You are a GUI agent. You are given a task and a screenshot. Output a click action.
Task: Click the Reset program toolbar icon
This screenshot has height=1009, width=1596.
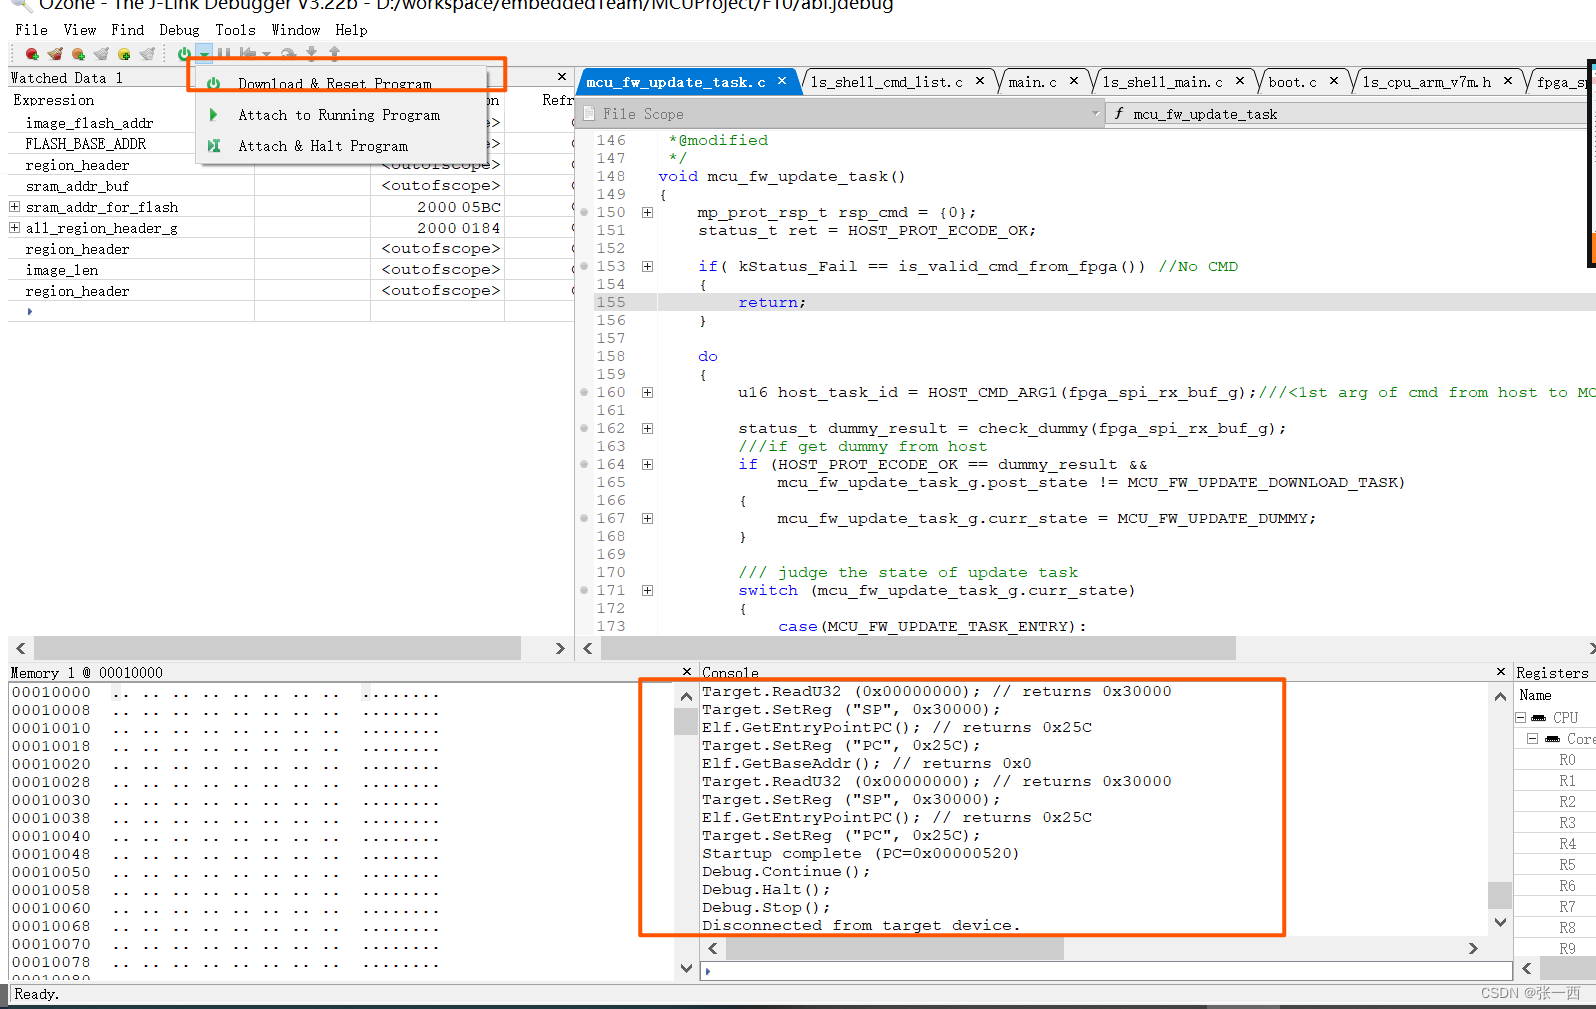(247, 54)
